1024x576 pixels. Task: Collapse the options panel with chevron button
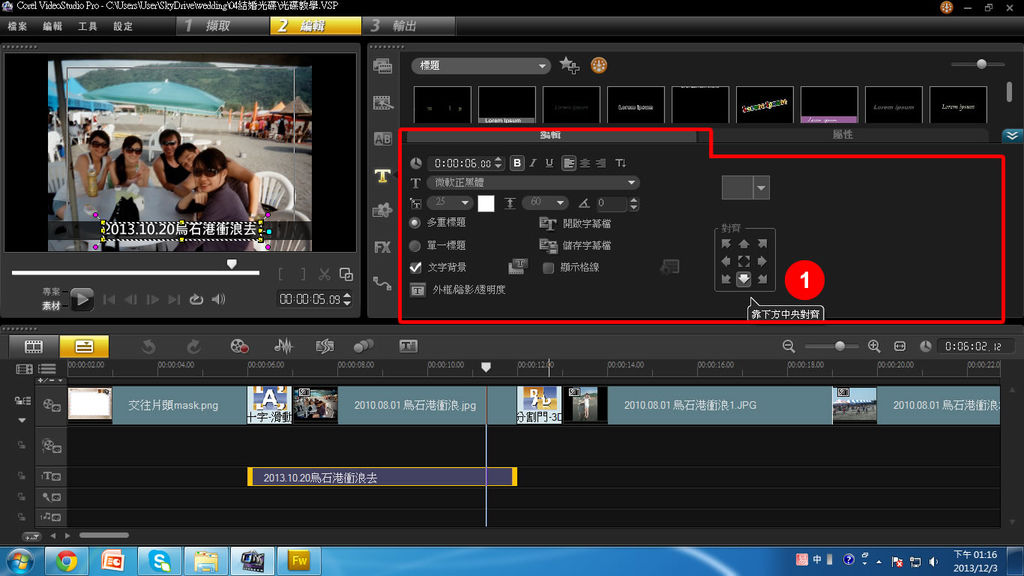tap(1012, 135)
